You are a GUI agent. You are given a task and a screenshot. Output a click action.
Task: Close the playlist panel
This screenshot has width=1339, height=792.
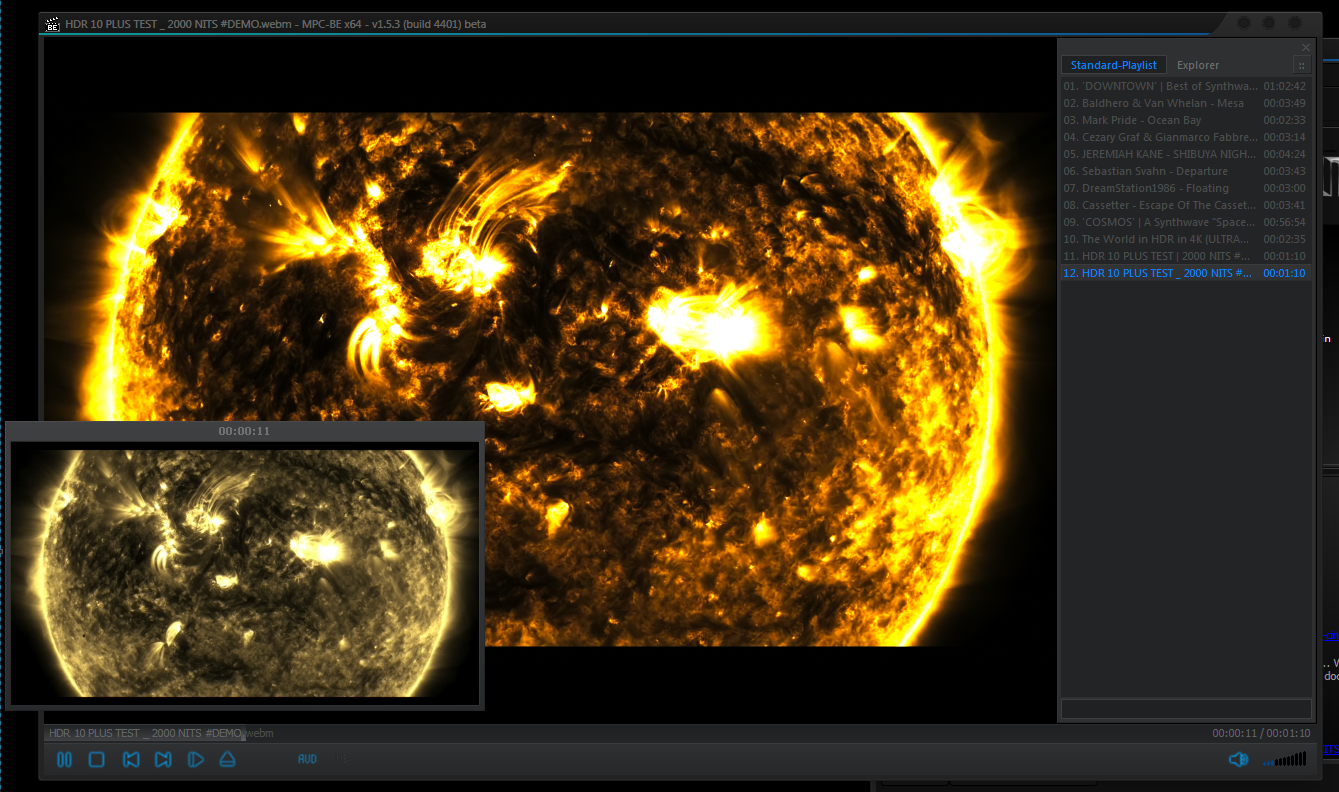coord(1305,47)
